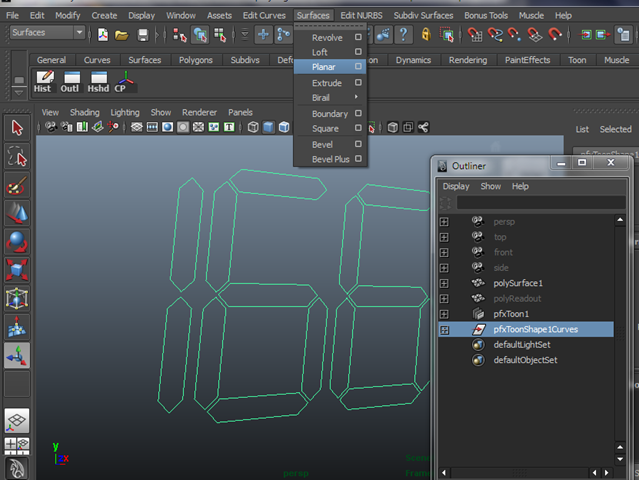Toggle wireframe display cube icon

coord(253,127)
